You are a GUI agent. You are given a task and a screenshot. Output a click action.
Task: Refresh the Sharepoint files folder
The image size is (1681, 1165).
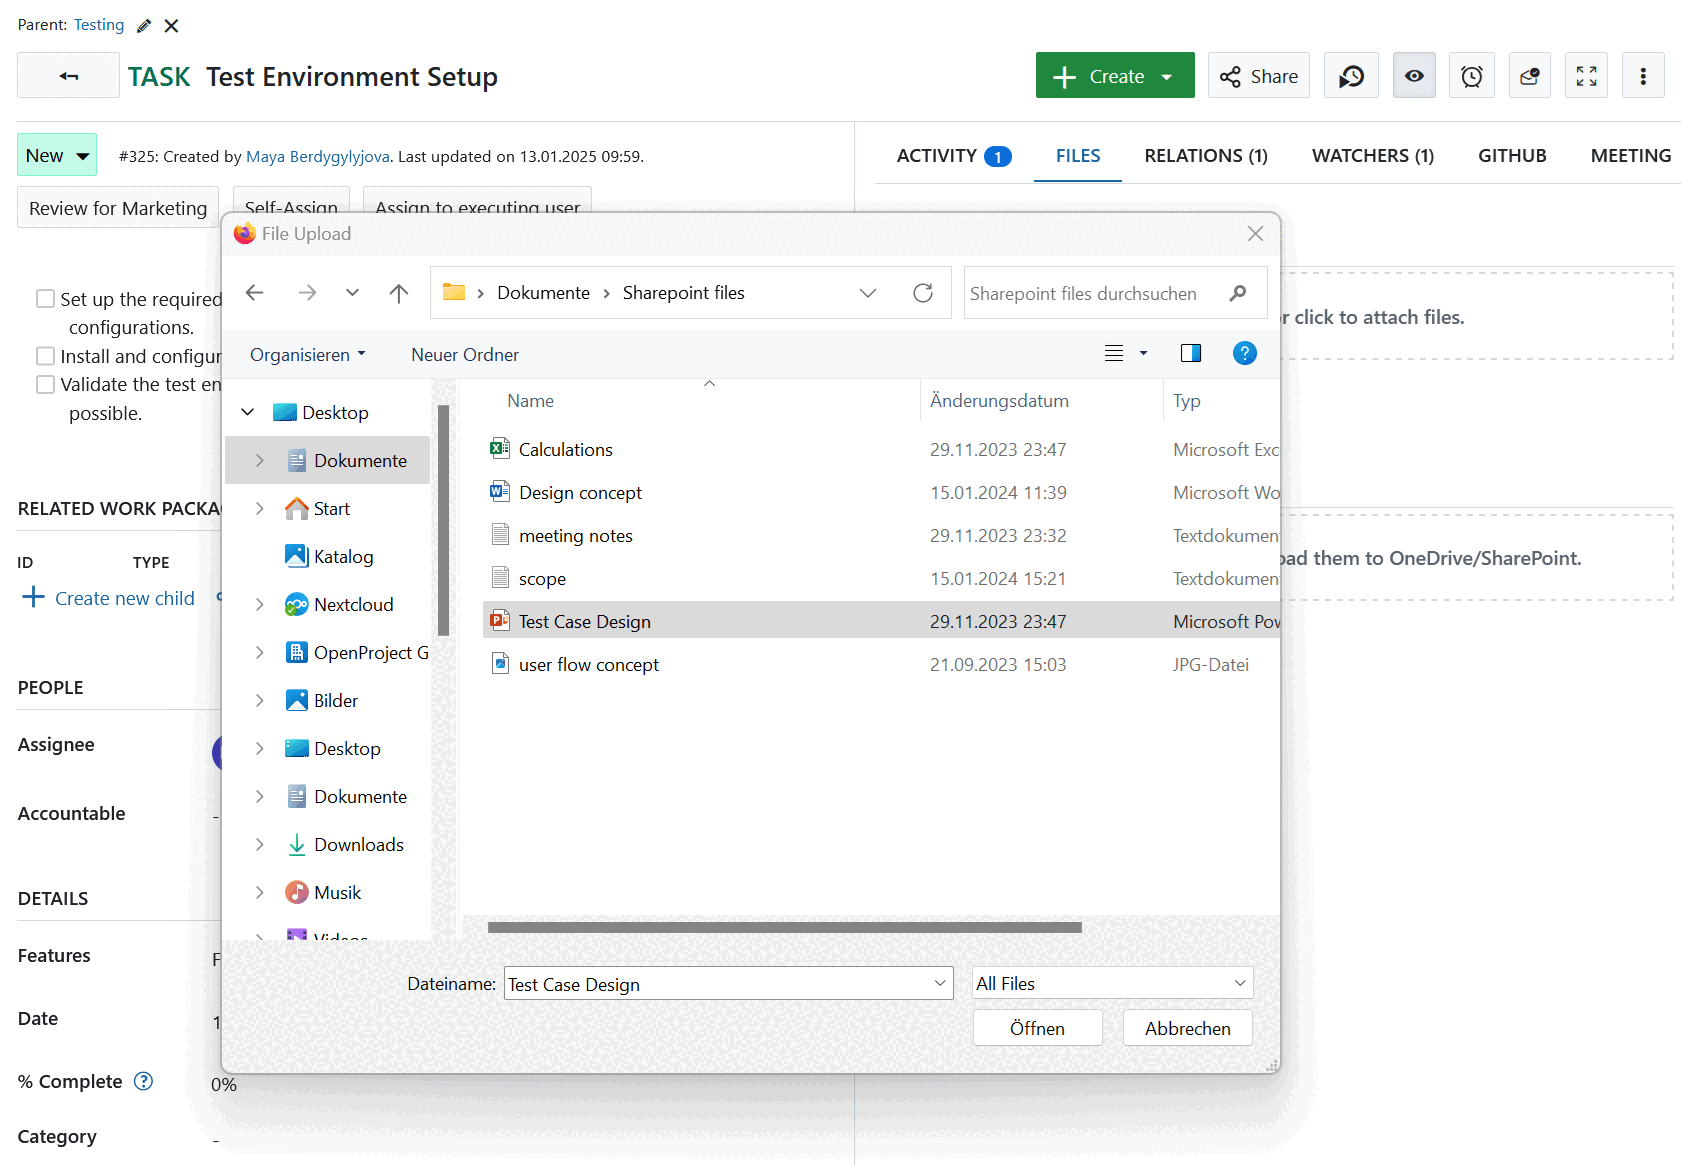click(923, 292)
